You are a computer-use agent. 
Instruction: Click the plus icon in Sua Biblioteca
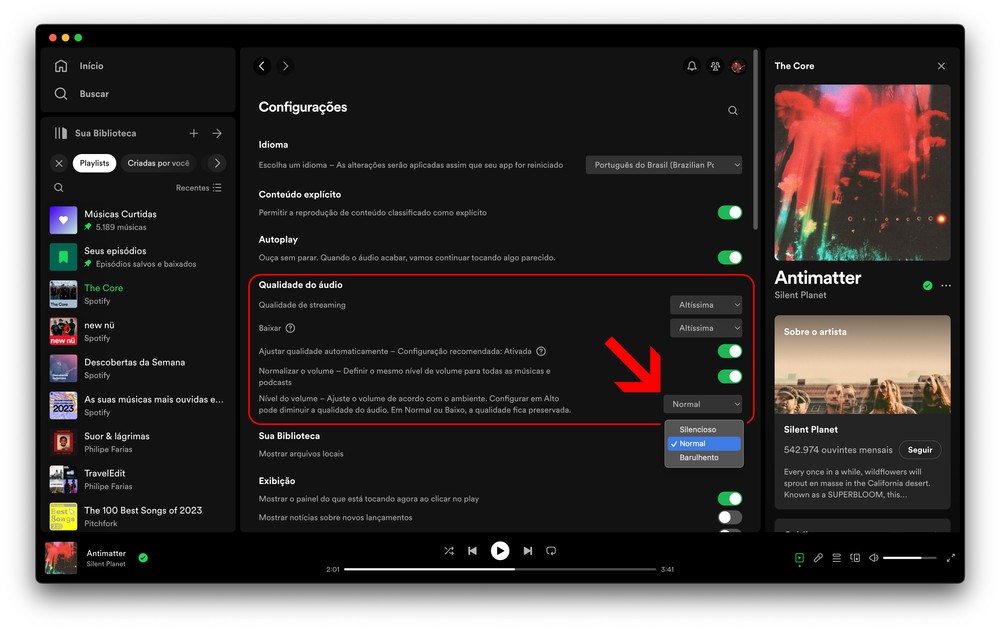click(194, 133)
